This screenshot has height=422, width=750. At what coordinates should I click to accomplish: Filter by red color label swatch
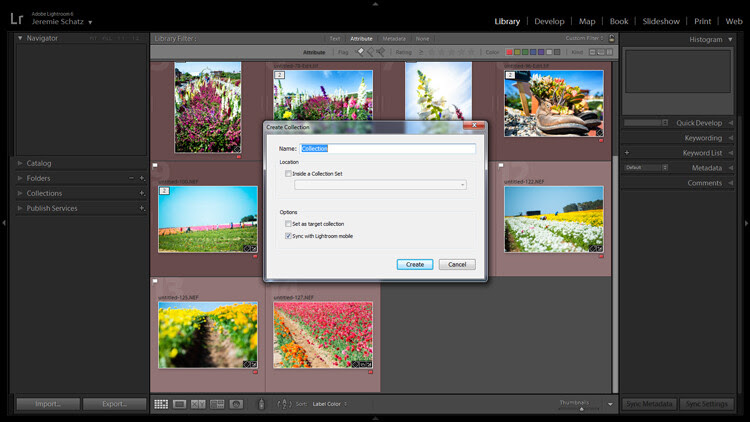point(509,52)
